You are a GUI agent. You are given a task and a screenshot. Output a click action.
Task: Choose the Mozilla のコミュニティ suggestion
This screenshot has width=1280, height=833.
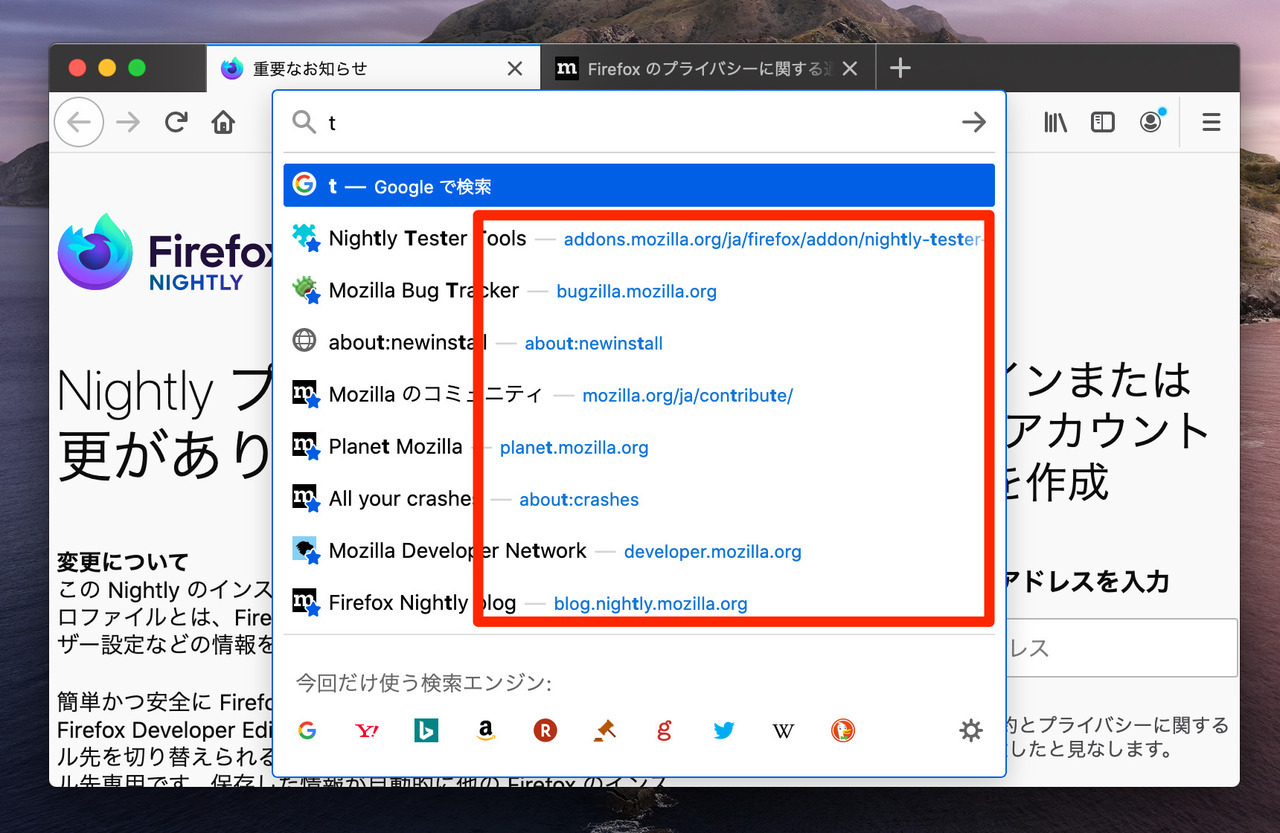pos(639,395)
